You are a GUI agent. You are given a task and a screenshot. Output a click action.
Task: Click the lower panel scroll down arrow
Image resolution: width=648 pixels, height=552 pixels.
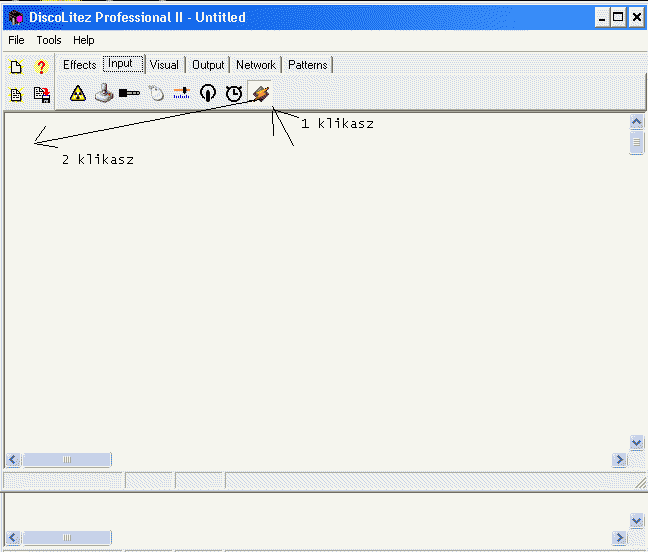point(636,520)
